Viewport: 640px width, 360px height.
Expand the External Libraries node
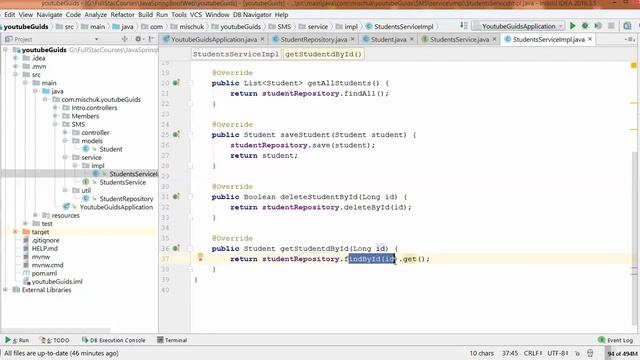tap(6, 290)
